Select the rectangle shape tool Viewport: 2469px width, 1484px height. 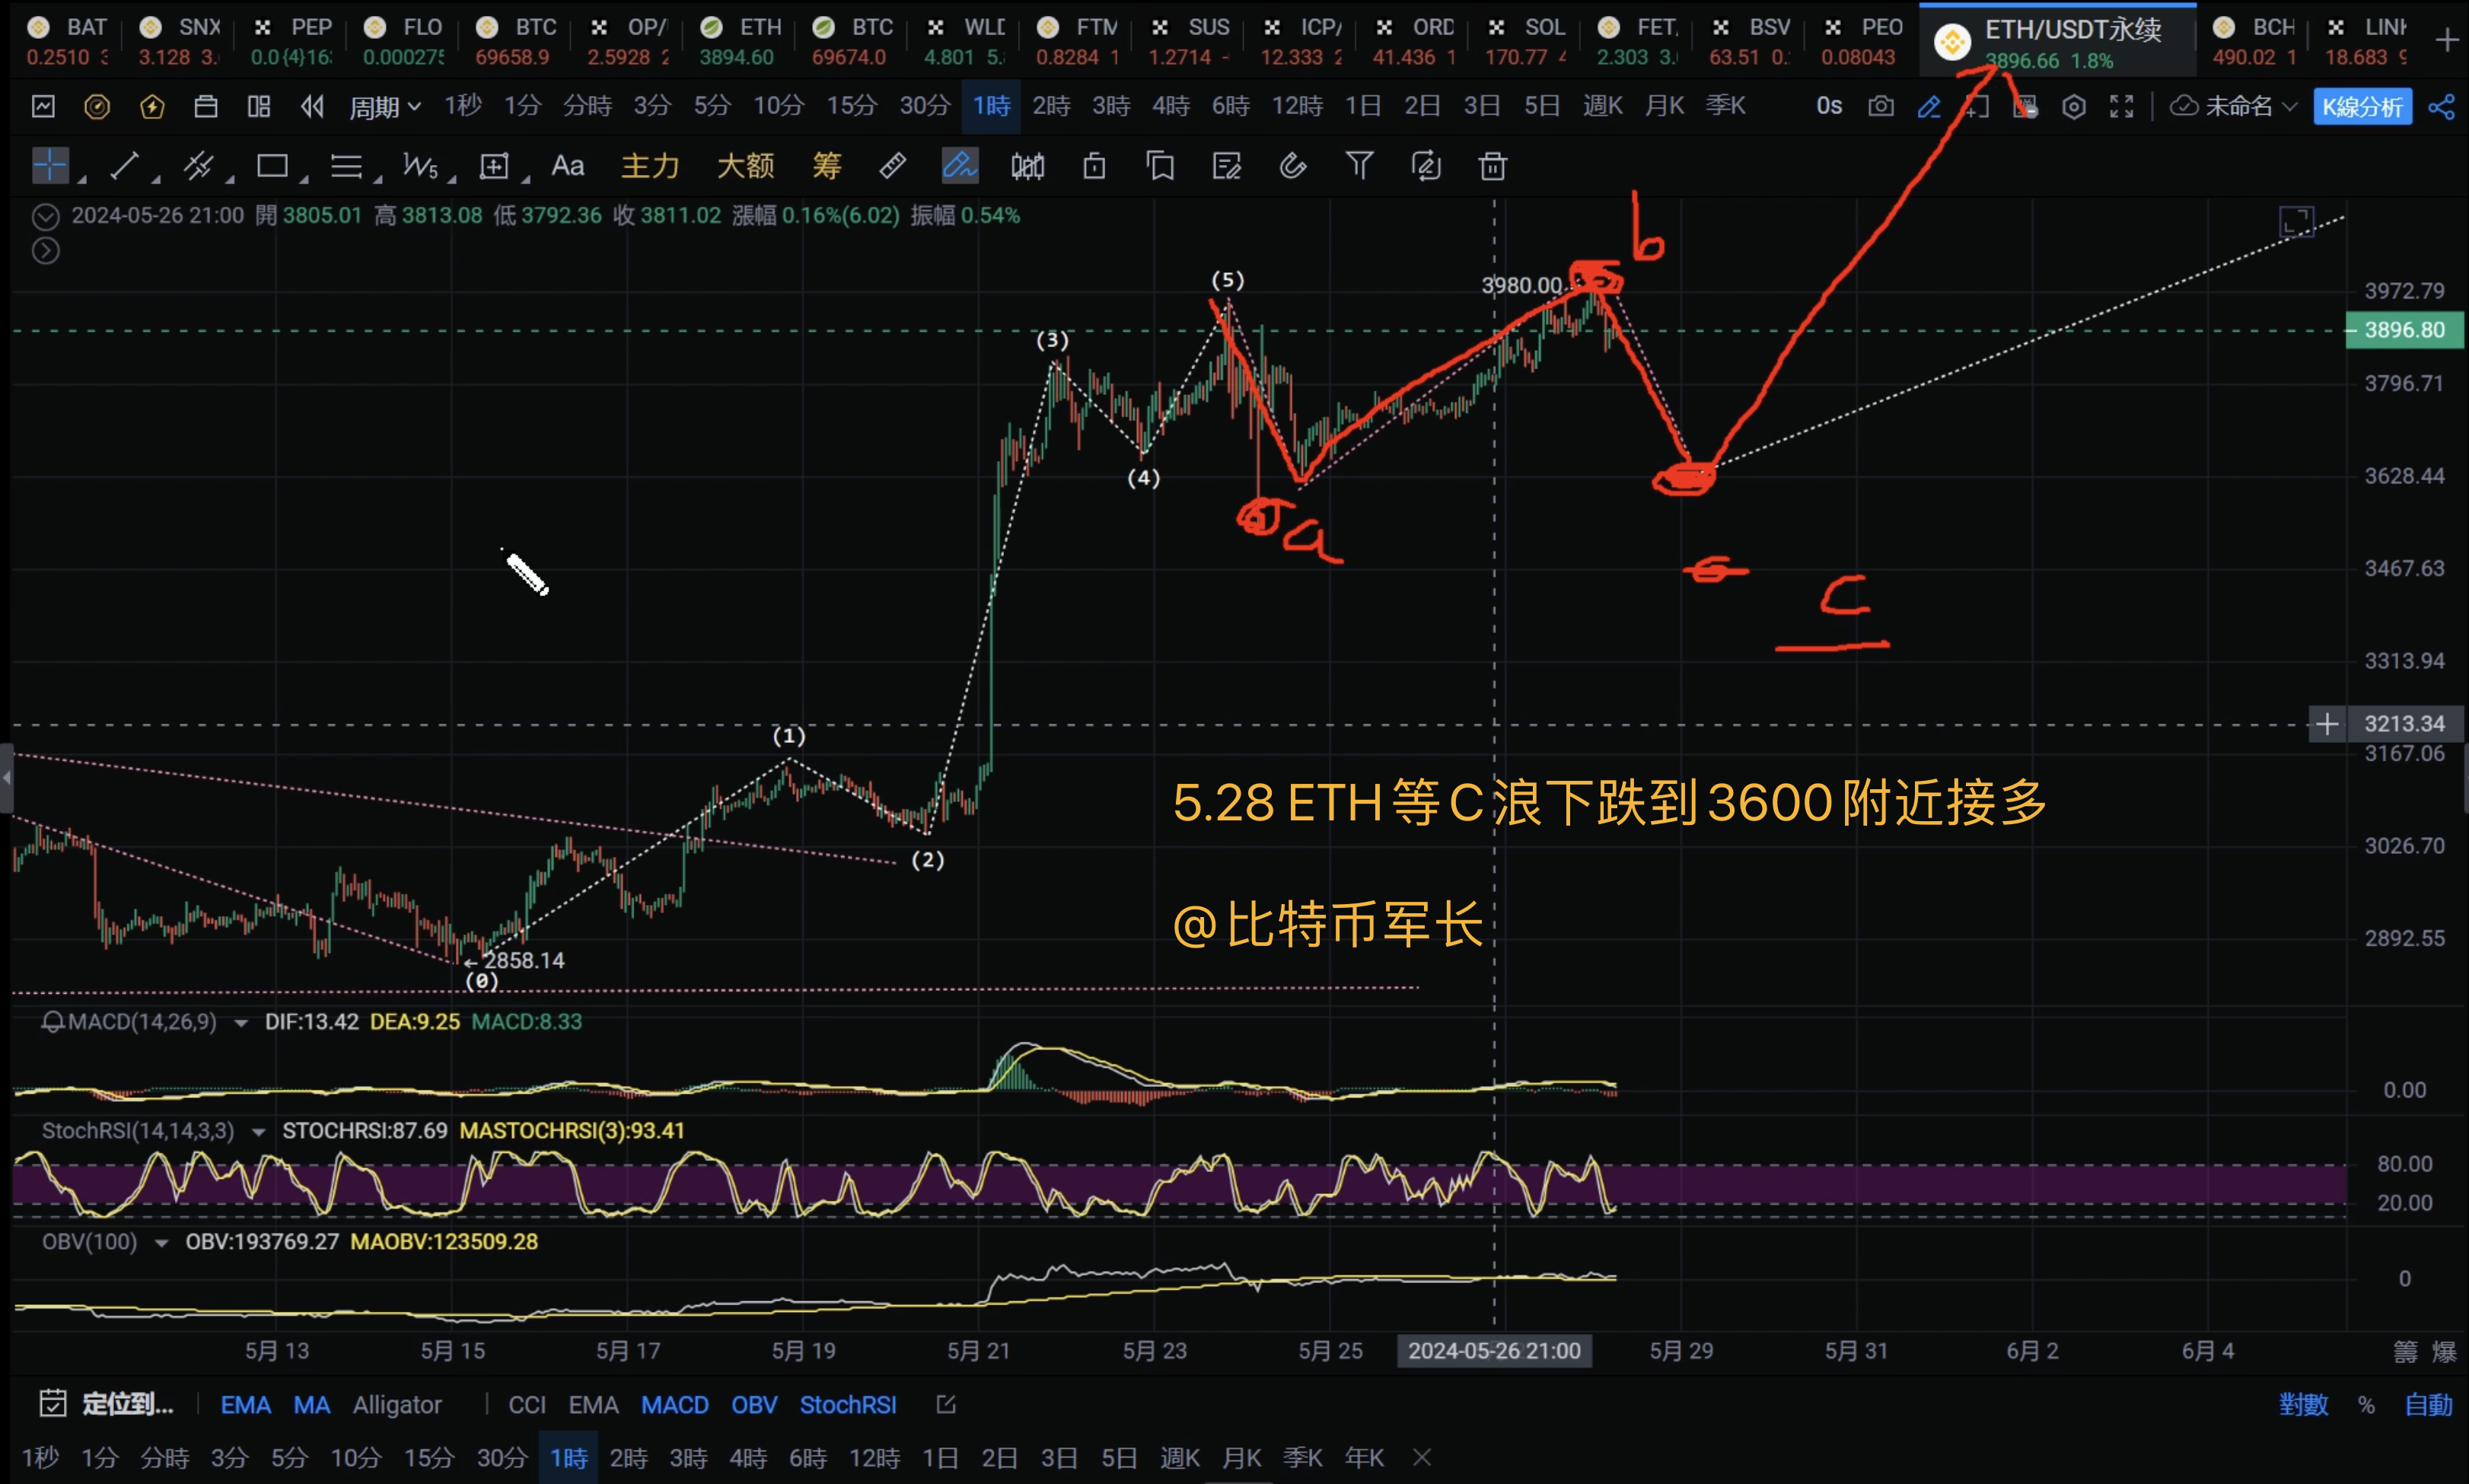272,166
